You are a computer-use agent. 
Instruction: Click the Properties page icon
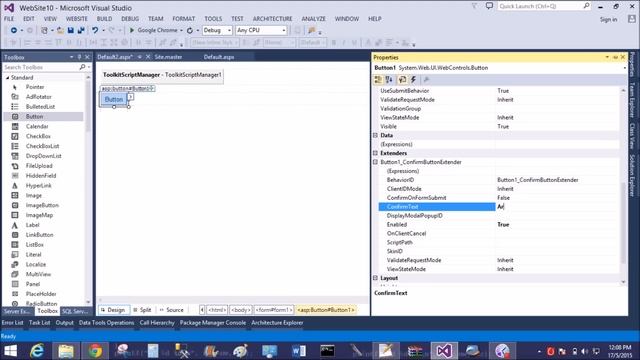click(x=402, y=80)
